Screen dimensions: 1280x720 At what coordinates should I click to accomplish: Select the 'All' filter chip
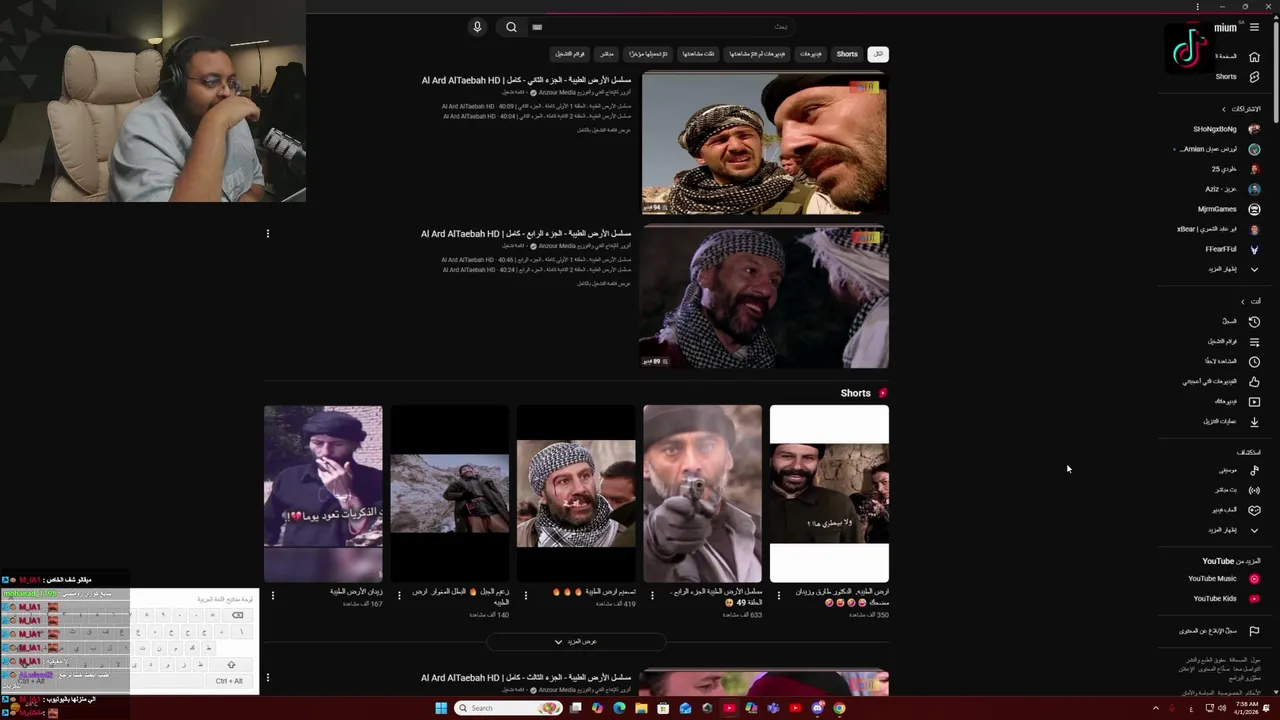coord(877,54)
